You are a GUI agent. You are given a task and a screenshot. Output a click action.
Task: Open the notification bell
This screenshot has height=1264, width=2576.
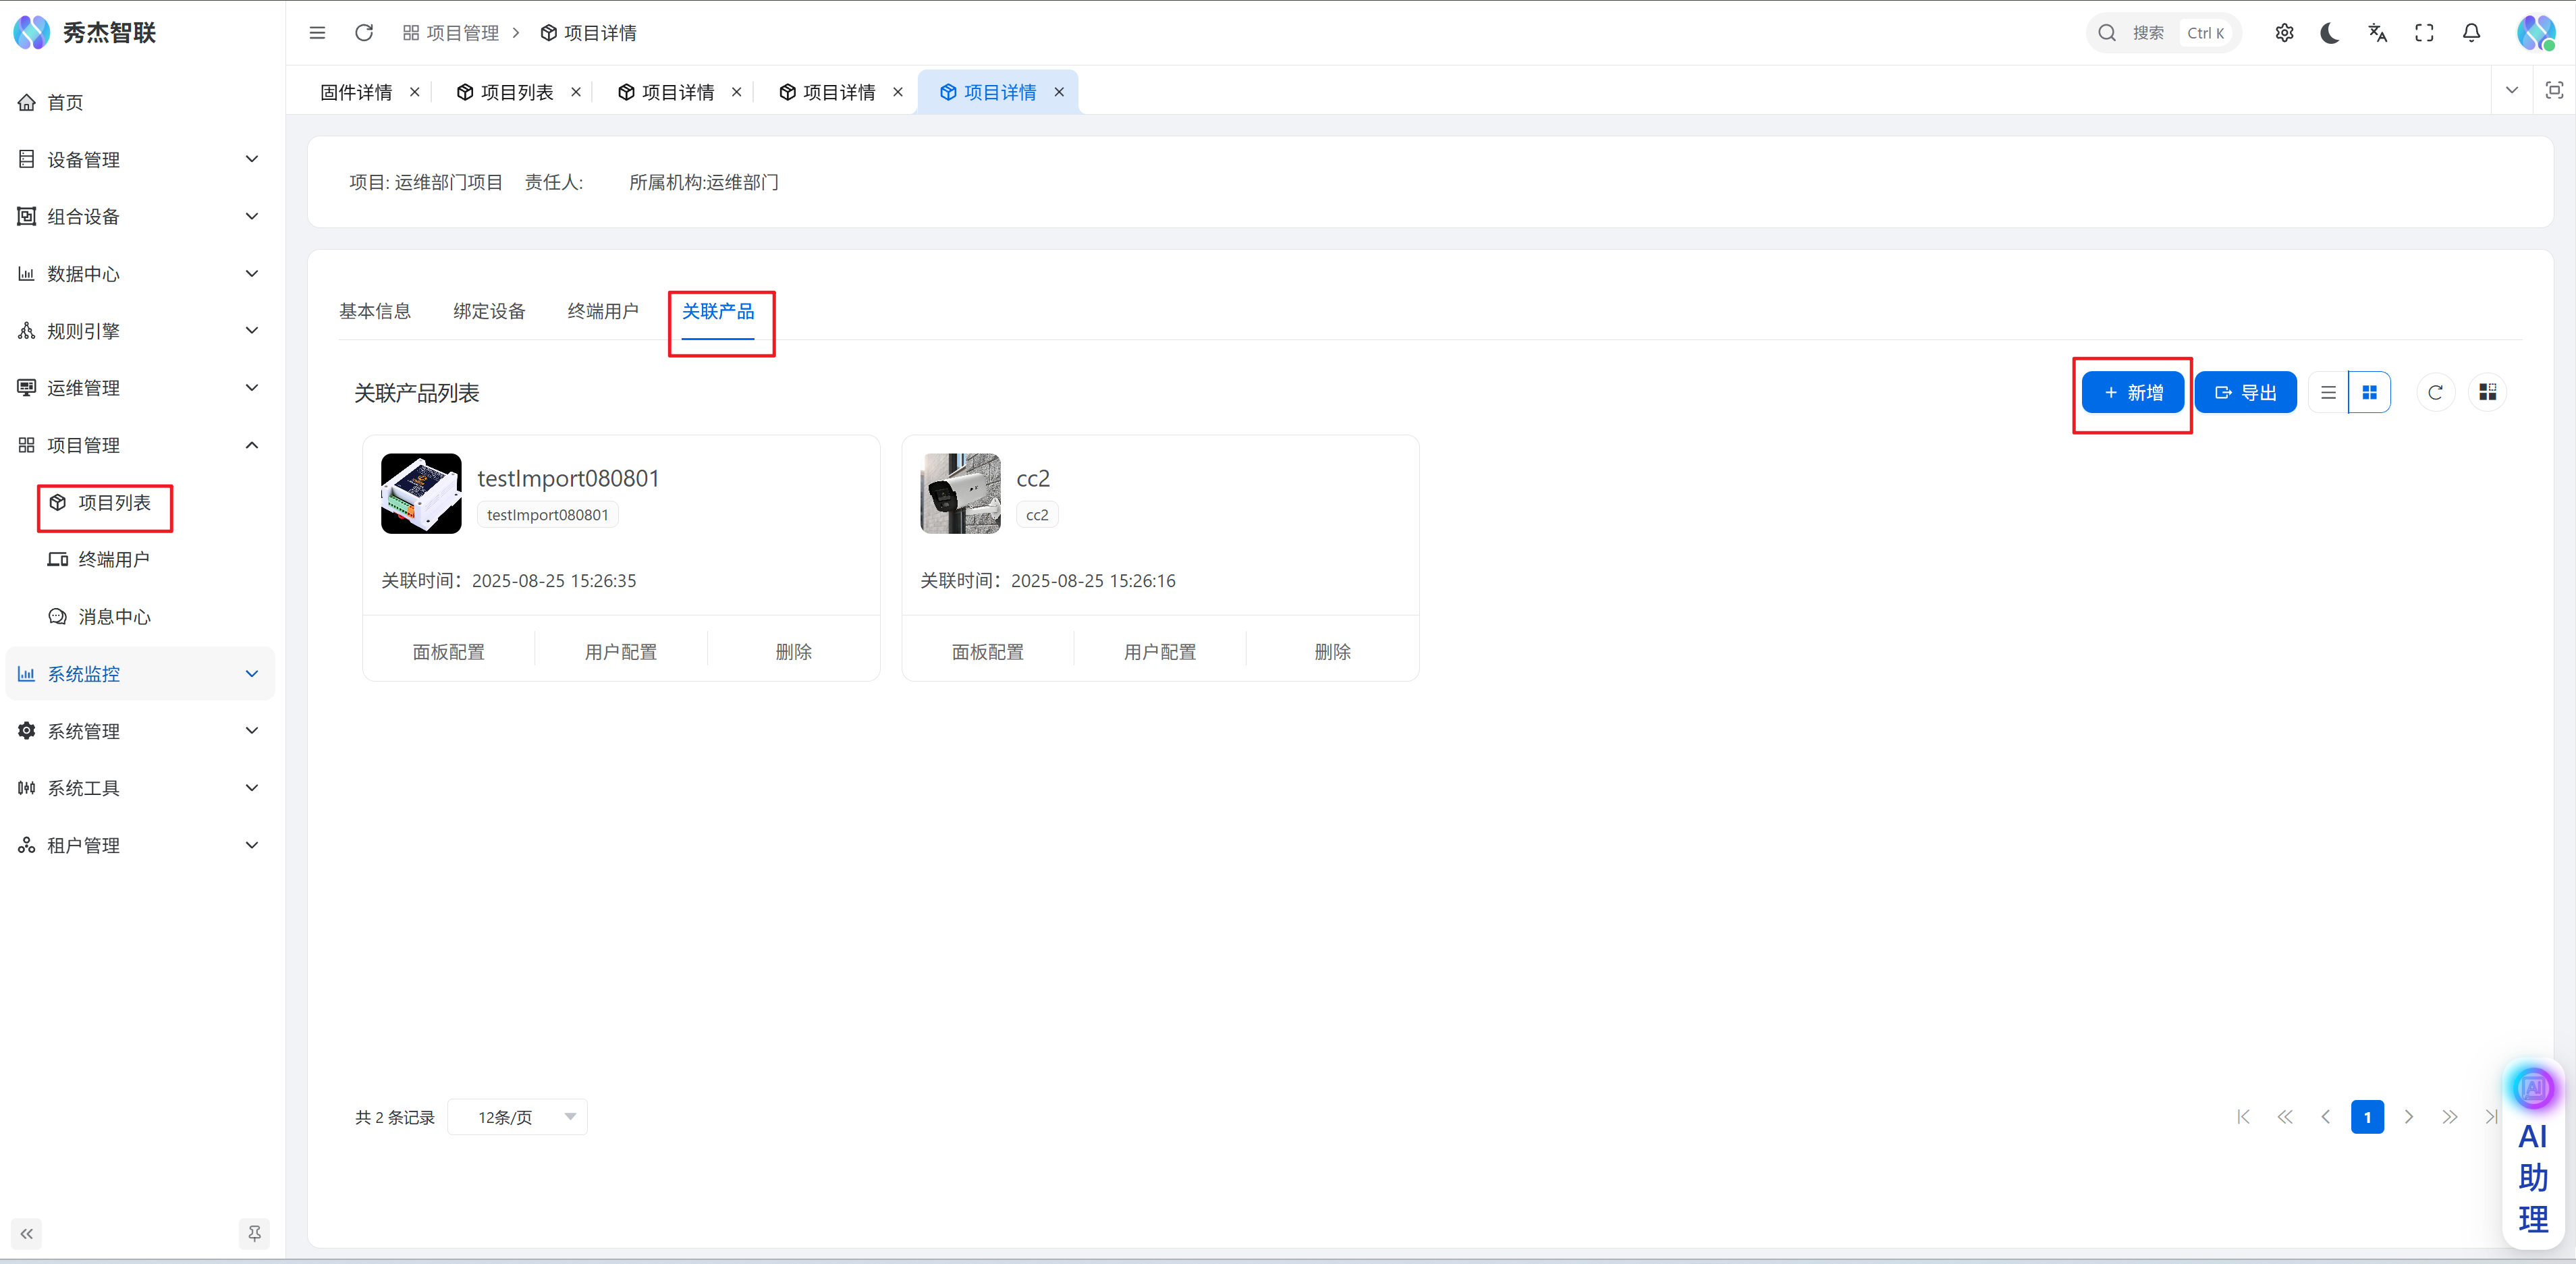(2471, 33)
